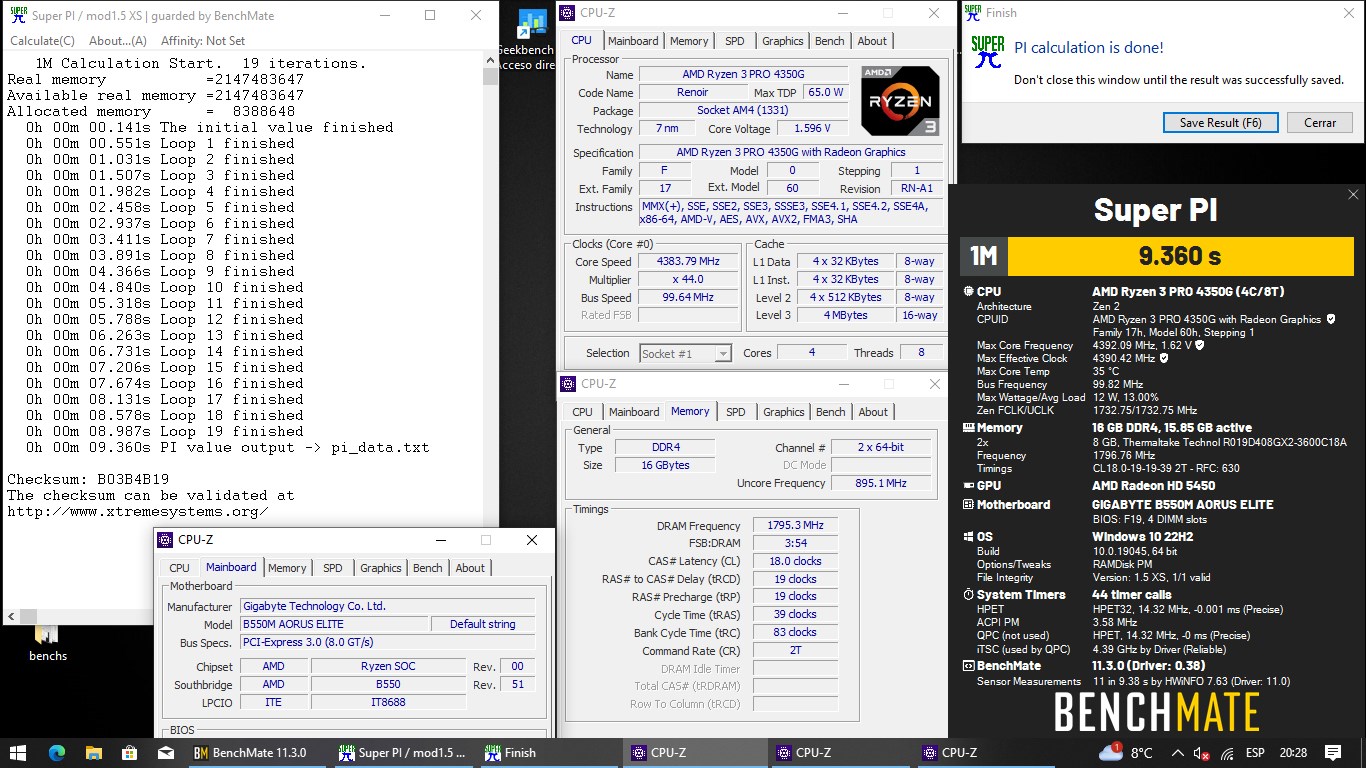Image resolution: width=1366 pixels, height=768 pixels.
Task: Switch to the last CPU-Z taskbar item
Action: tap(985, 753)
